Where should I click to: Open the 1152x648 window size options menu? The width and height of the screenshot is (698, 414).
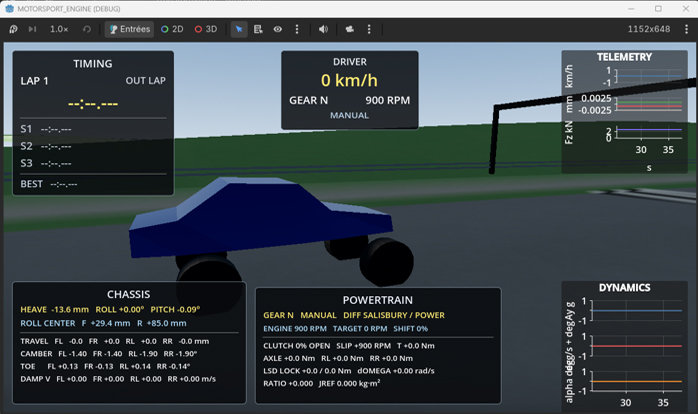(686, 29)
